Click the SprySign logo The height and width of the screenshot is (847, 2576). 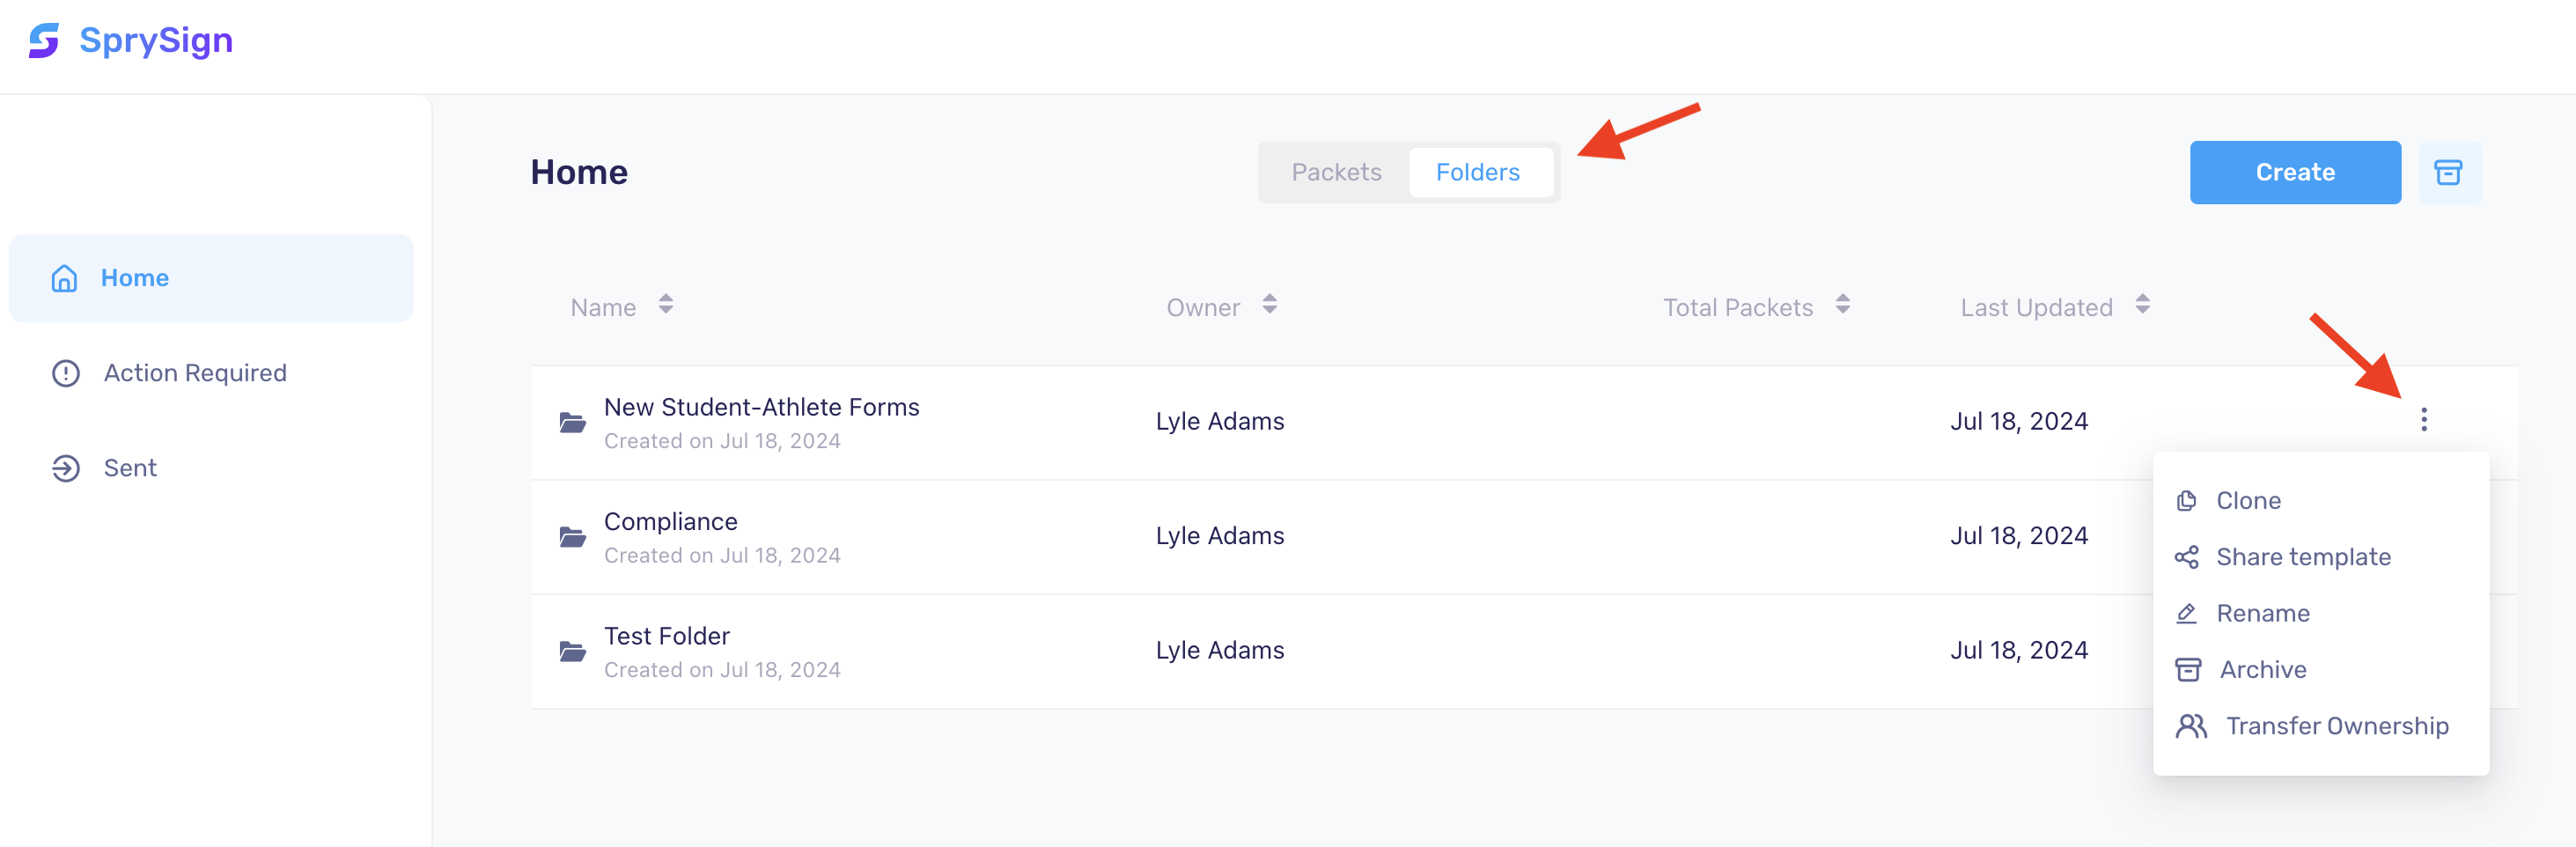pos(130,40)
